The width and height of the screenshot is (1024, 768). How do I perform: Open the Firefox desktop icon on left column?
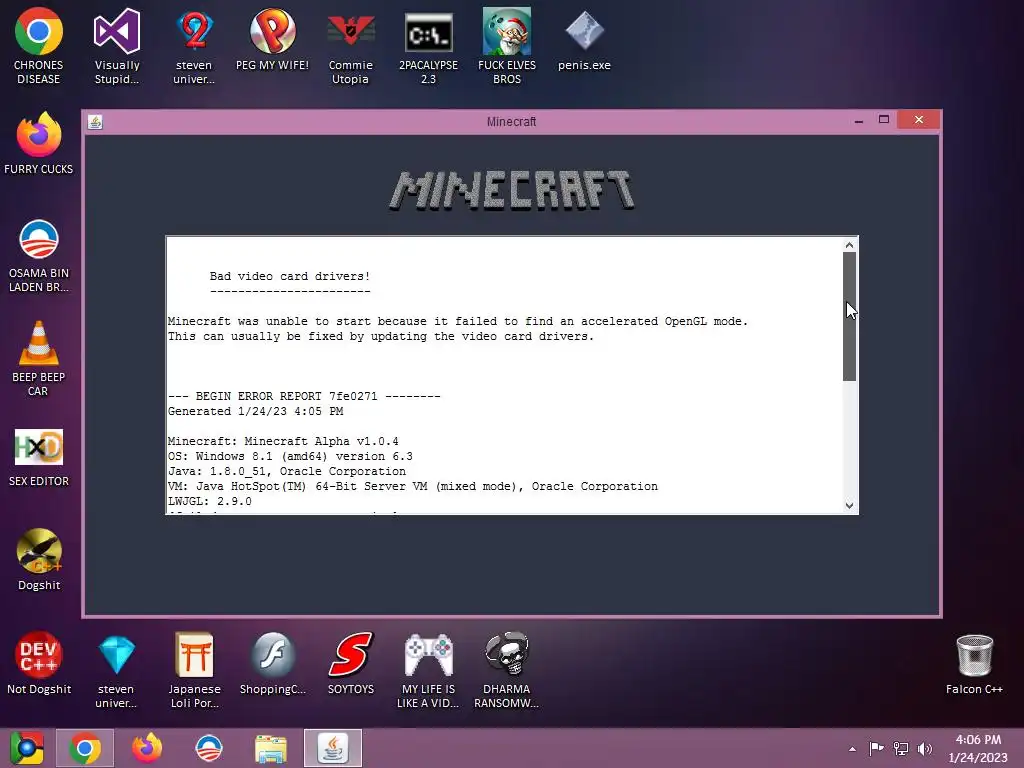coord(39,143)
